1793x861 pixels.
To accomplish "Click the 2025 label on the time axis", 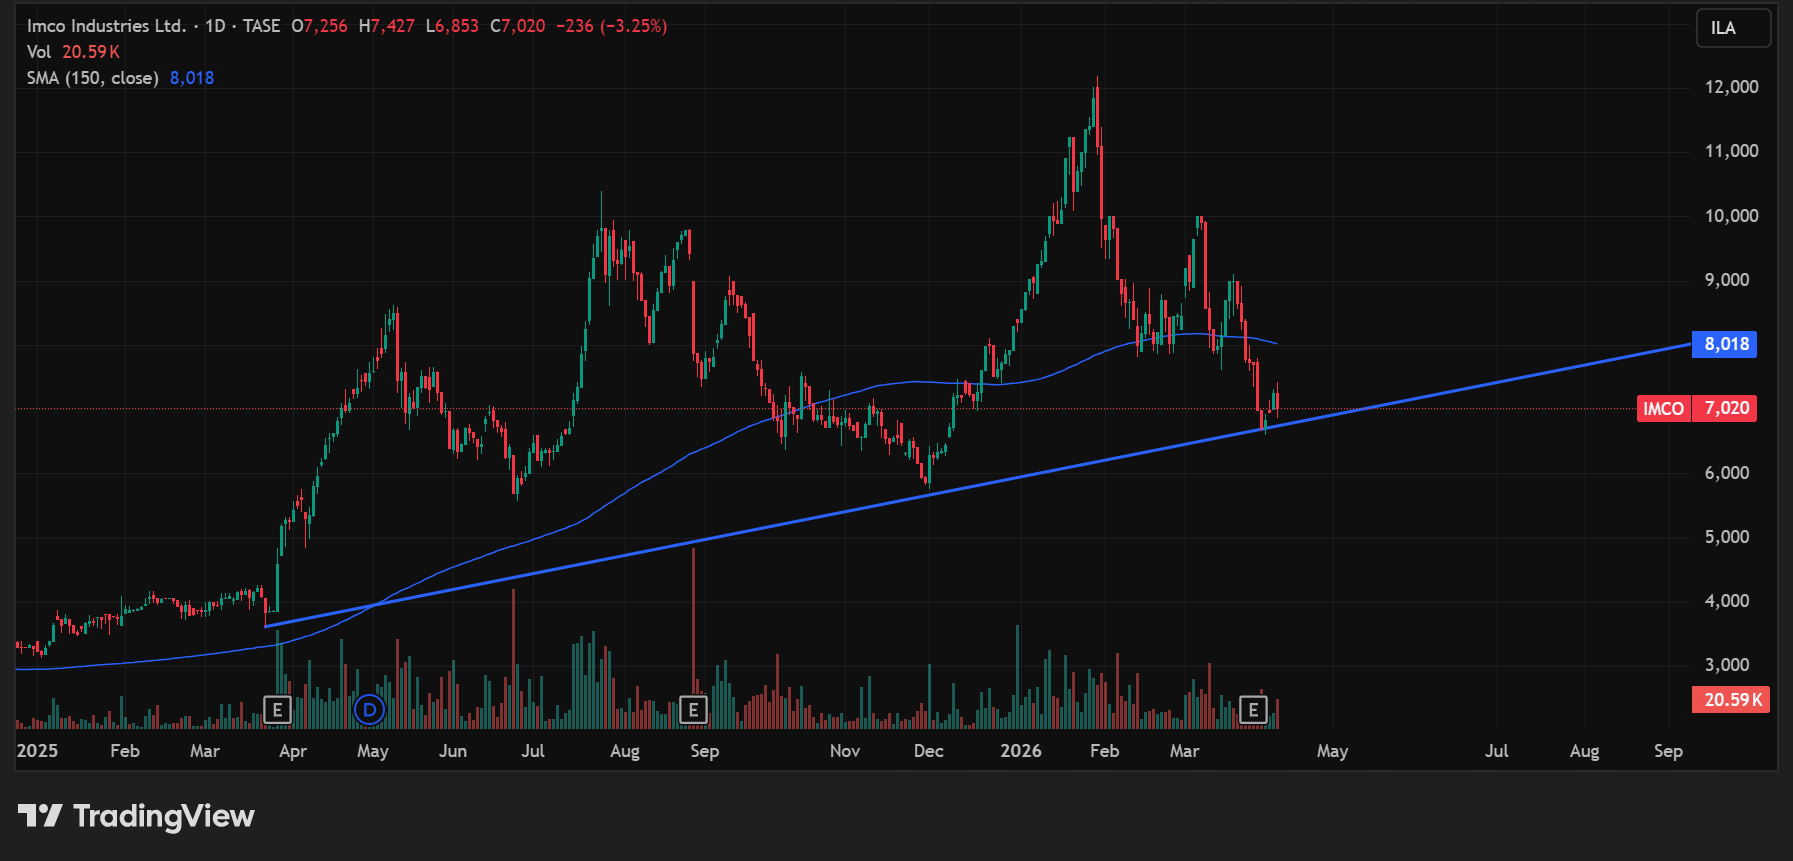I will (37, 751).
